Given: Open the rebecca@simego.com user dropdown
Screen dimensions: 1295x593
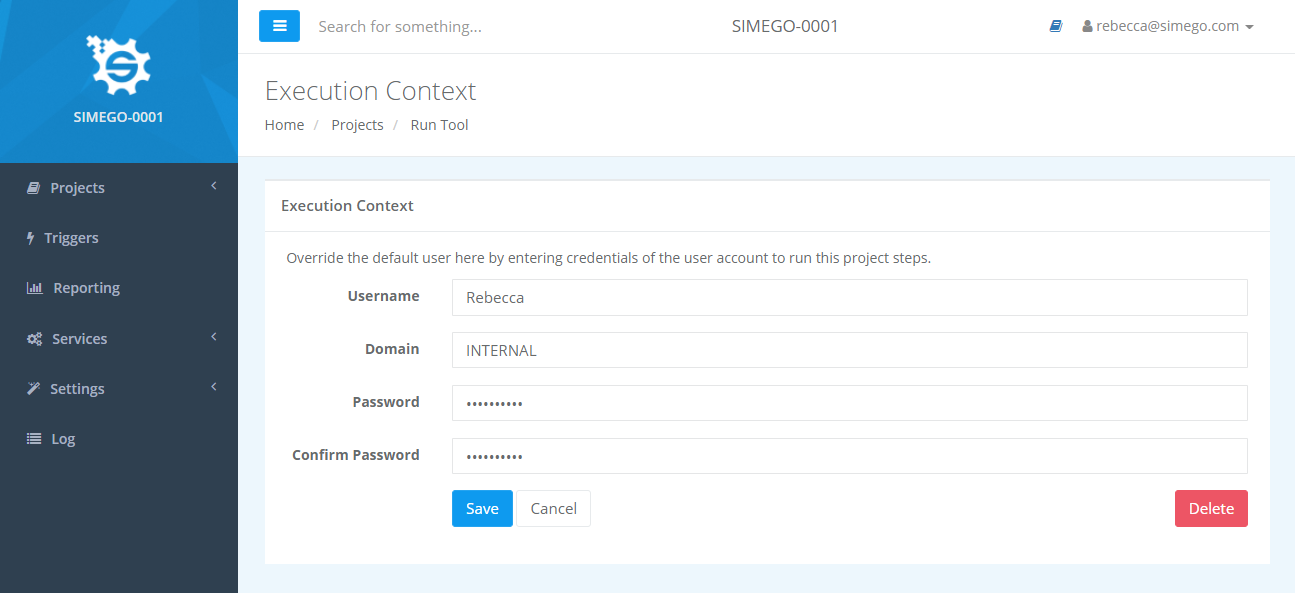Looking at the screenshot, I should coord(1168,27).
